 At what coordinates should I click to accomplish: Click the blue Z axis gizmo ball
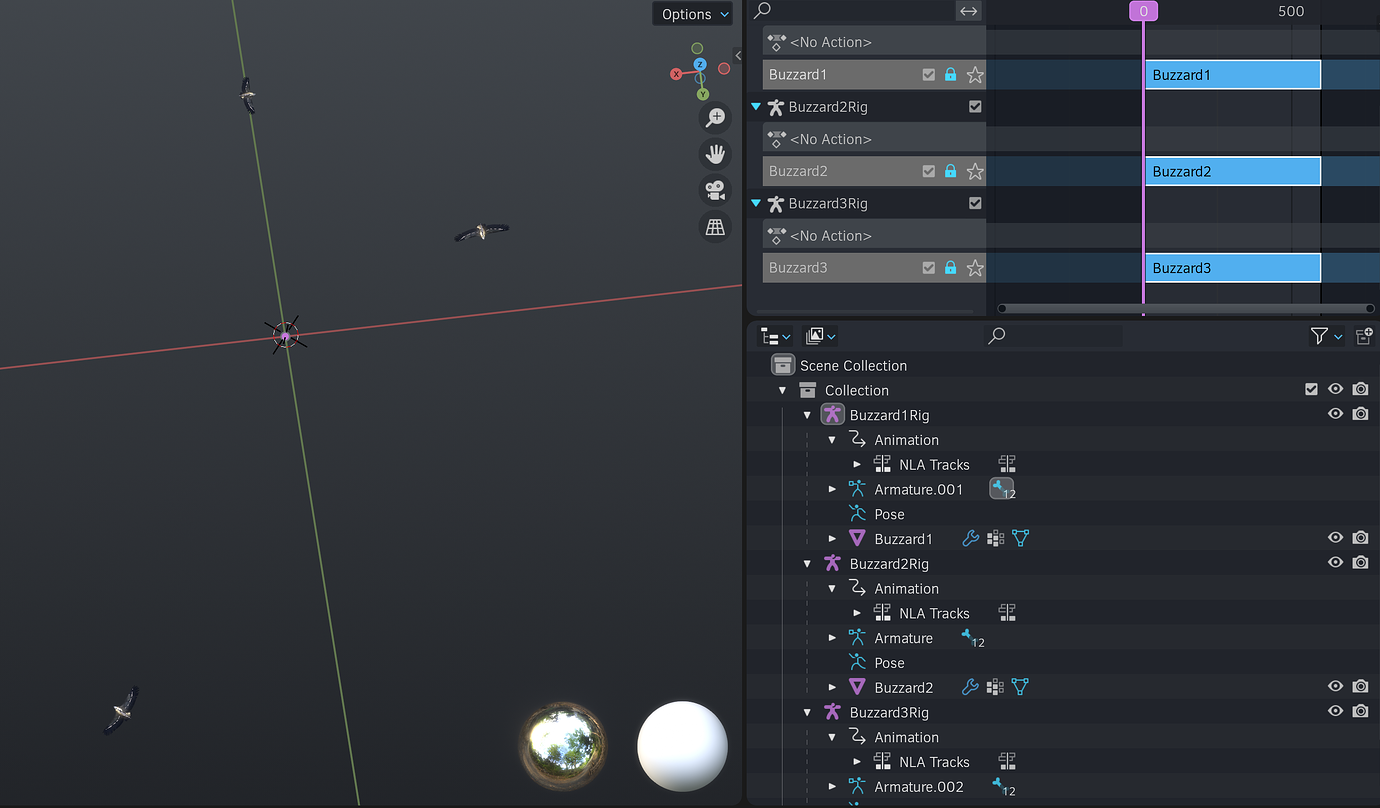pyautogui.click(x=700, y=64)
